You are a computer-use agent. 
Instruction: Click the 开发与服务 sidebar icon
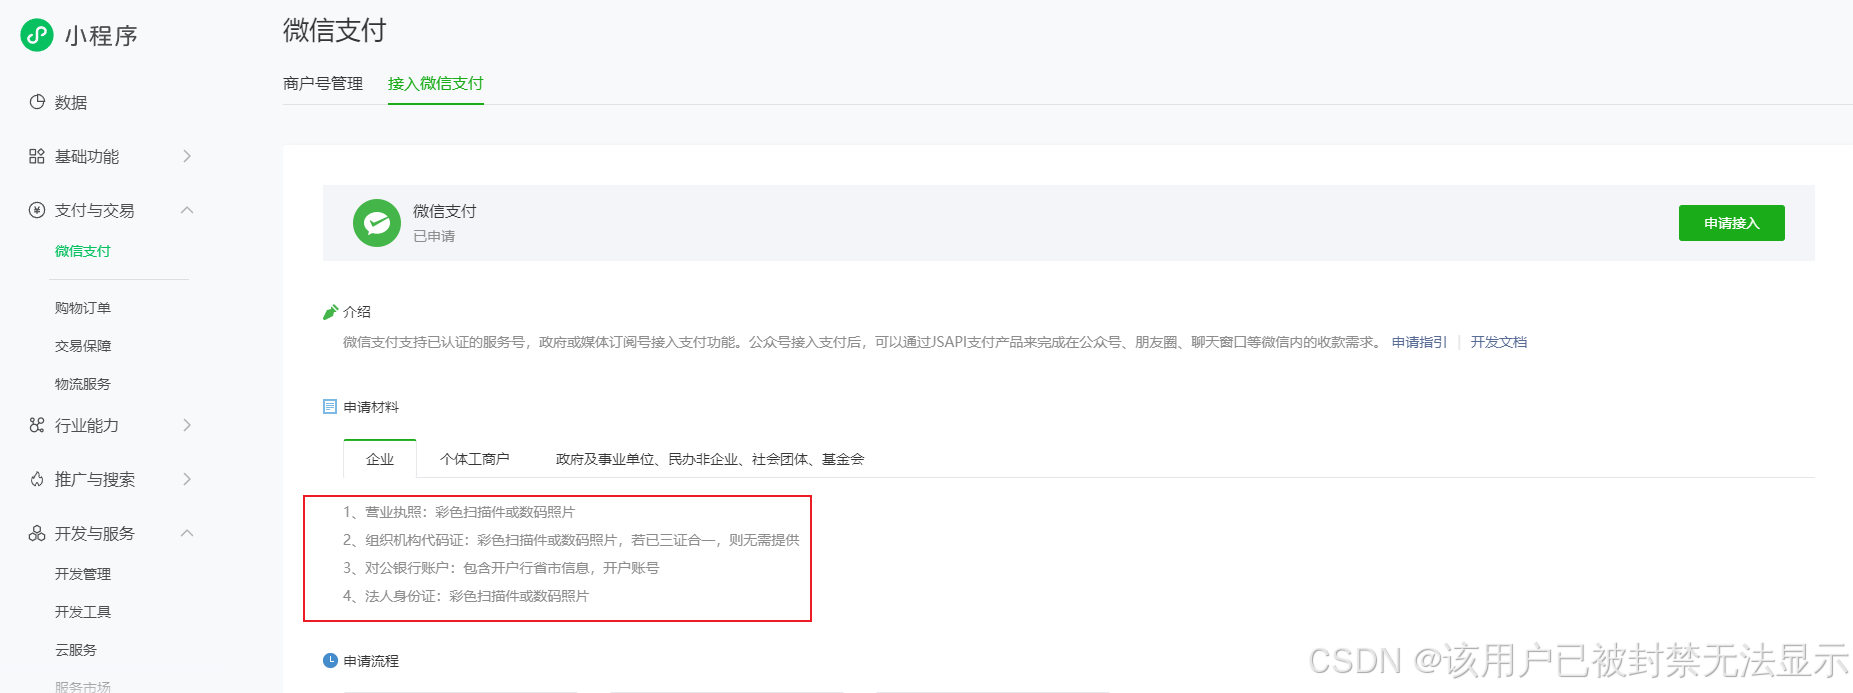pyautogui.click(x=37, y=533)
